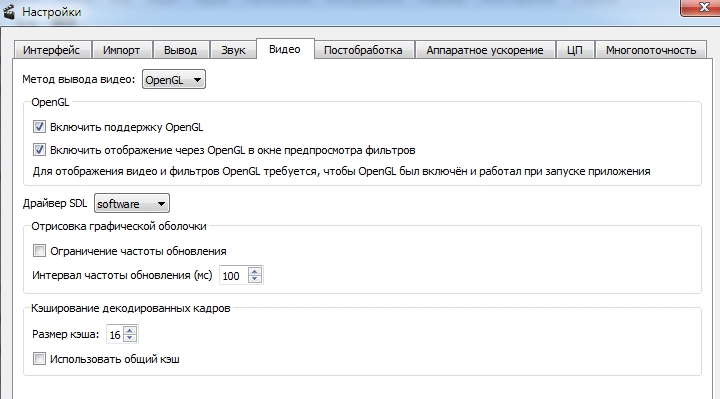Click the refresh interval value field 100

(x=233, y=275)
